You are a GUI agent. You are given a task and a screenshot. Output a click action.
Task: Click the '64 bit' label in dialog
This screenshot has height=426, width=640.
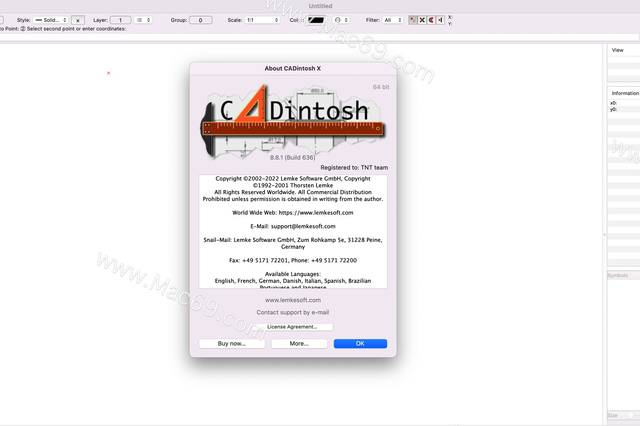[381, 87]
